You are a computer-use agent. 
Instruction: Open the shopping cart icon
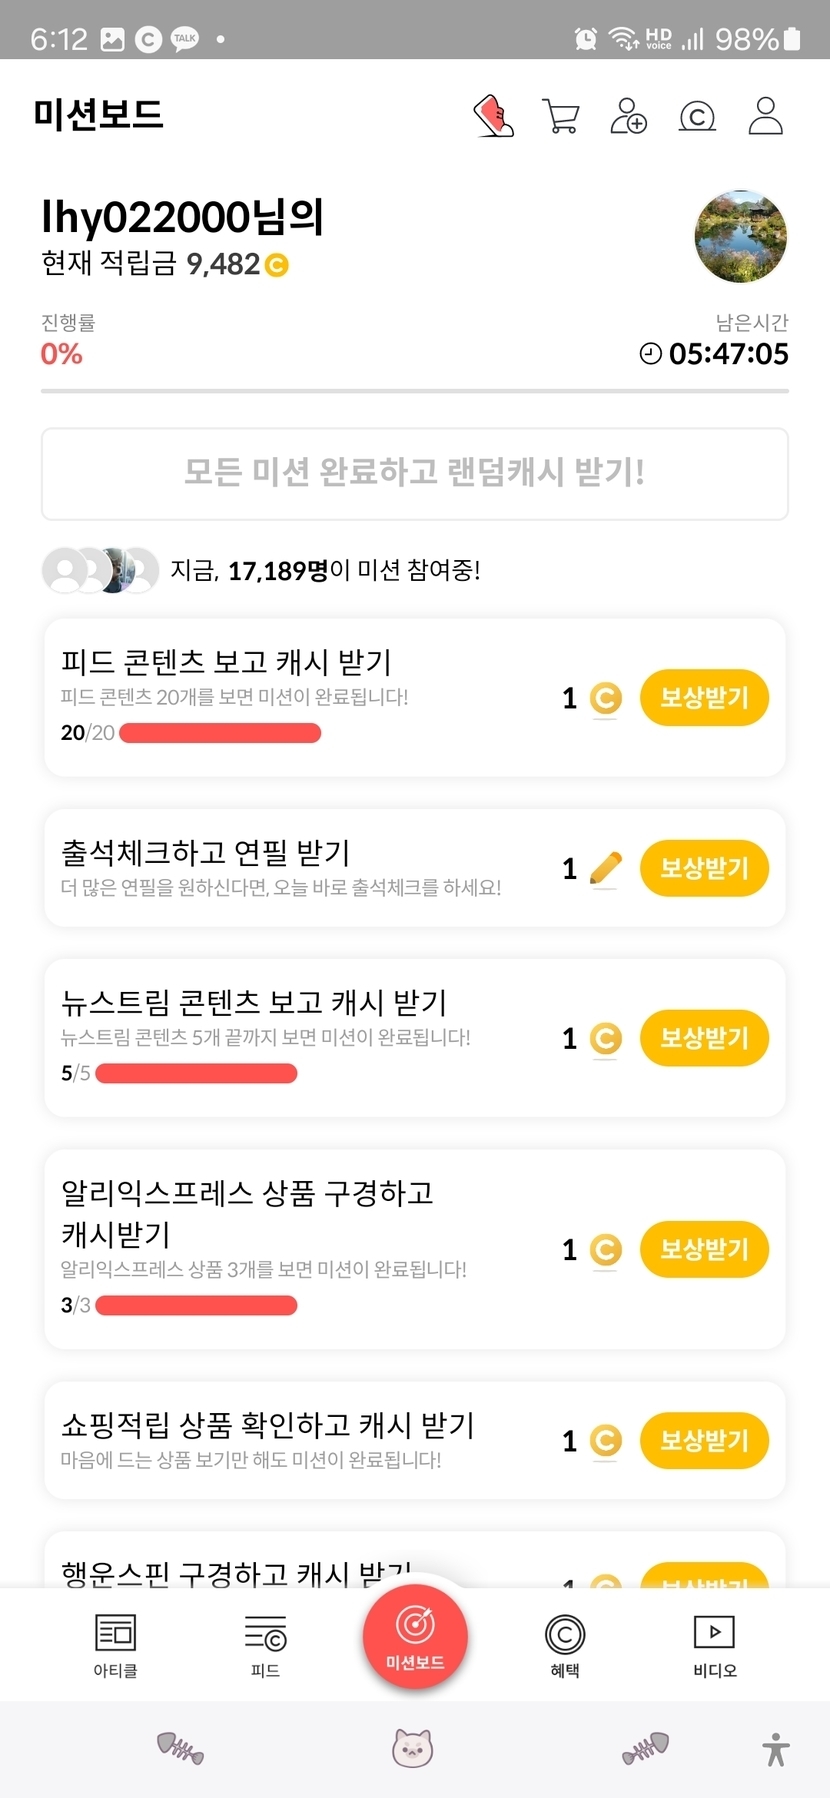[x=560, y=116]
